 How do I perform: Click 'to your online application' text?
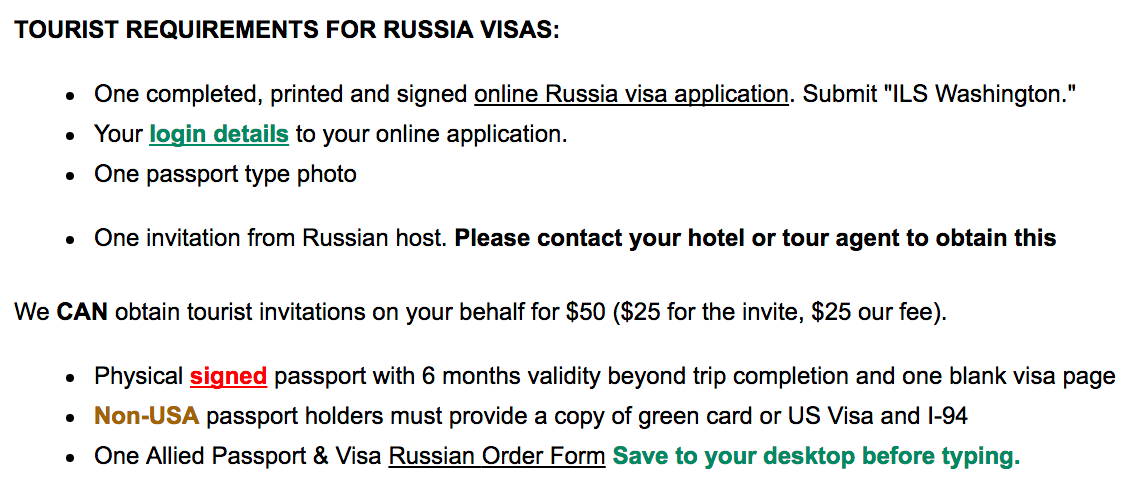point(431,135)
